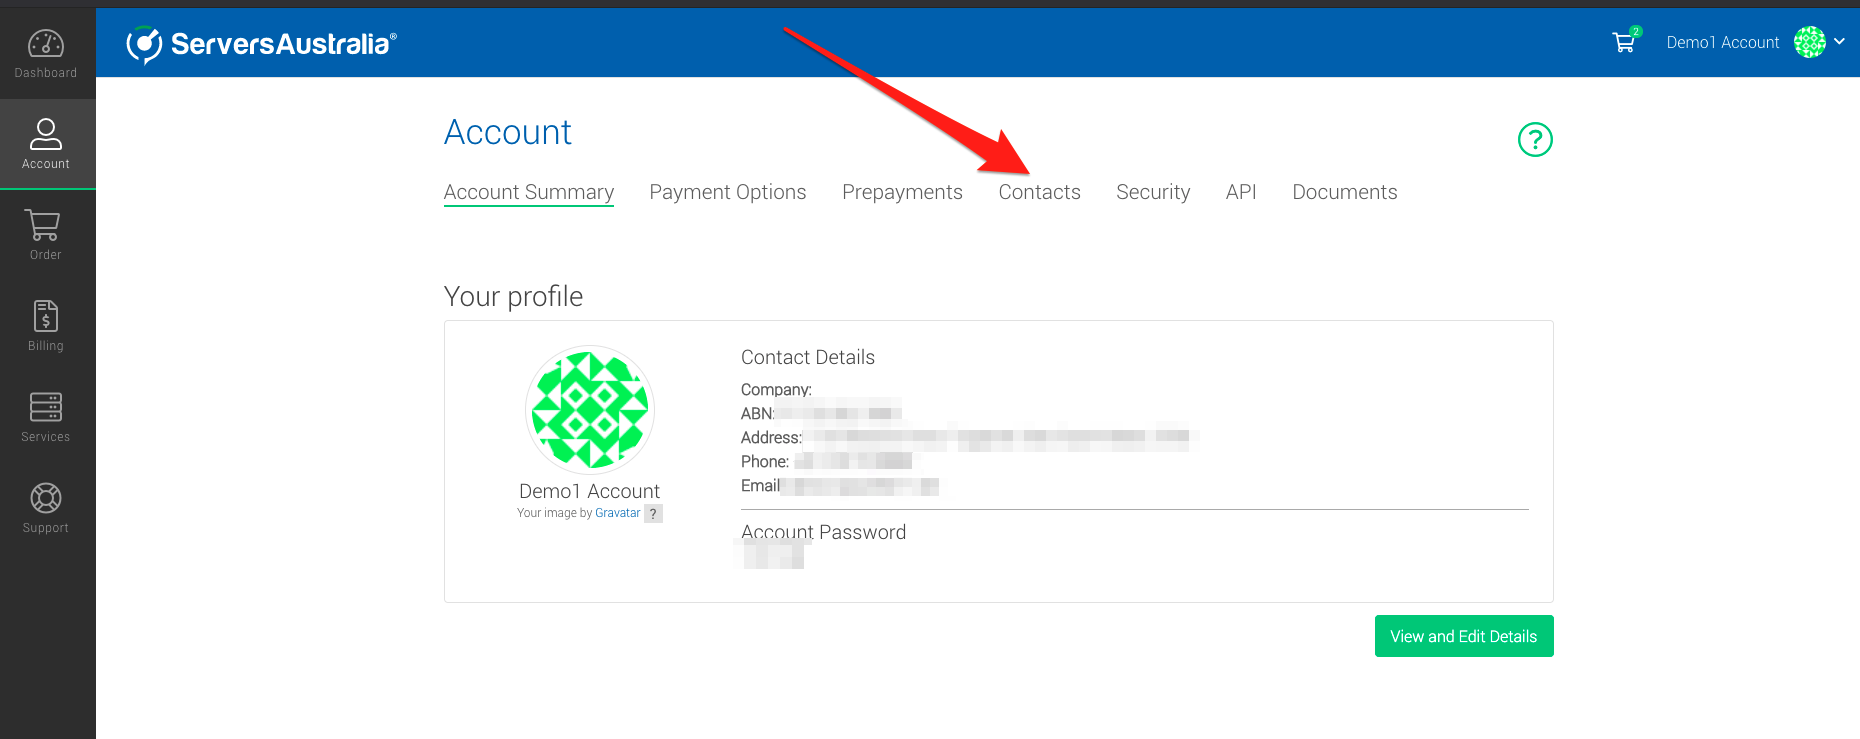Open the Dashboard sidebar icon
The width and height of the screenshot is (1860, 739).
point(46,45)
